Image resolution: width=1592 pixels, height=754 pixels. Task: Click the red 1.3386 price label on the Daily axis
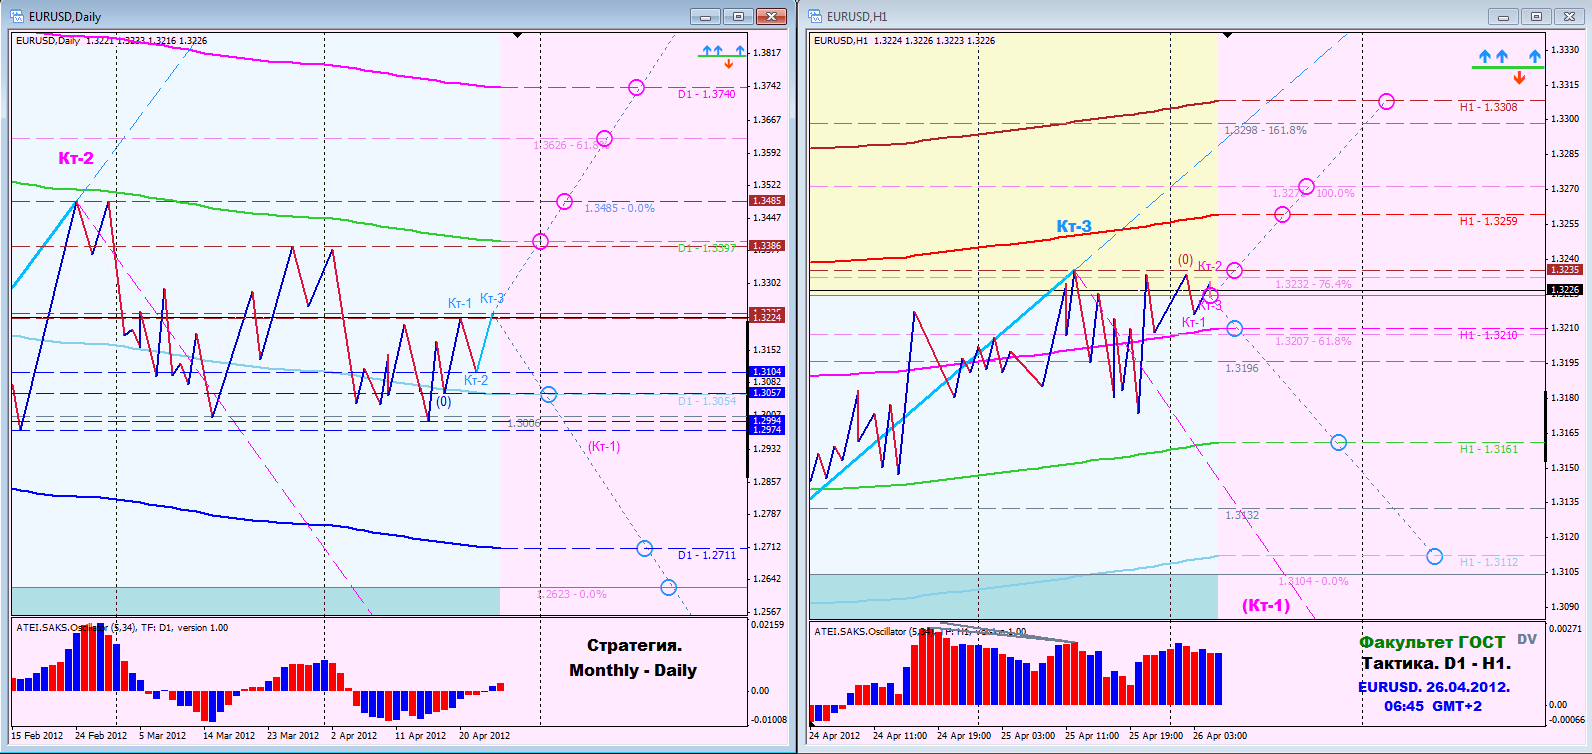pos(767,246)
